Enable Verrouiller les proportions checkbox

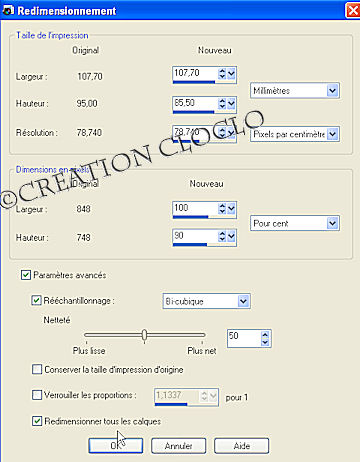pos(37,395)
